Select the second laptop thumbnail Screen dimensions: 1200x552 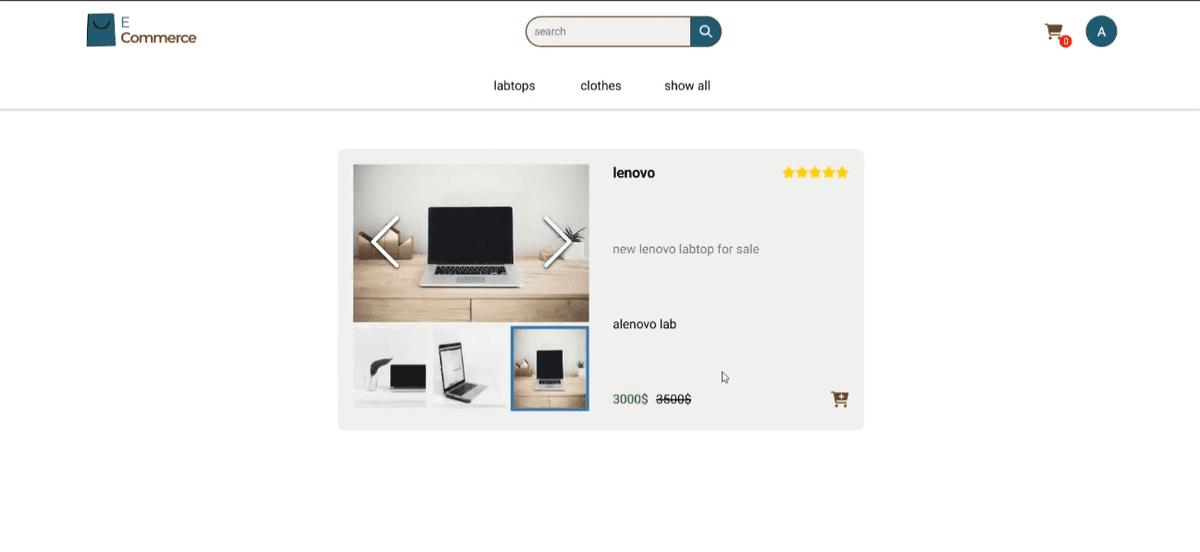[x=469, y=368]
